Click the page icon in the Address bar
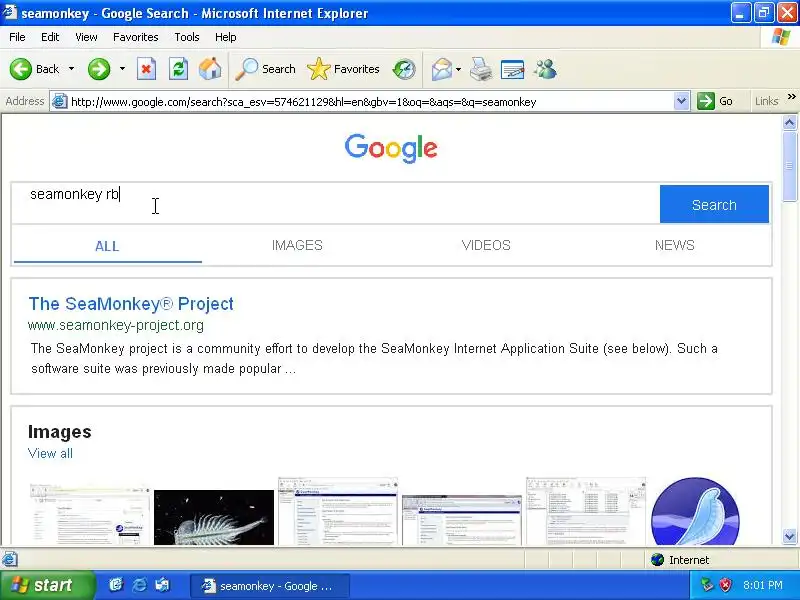Screen dimensions: 800x600 pos(60,102)
